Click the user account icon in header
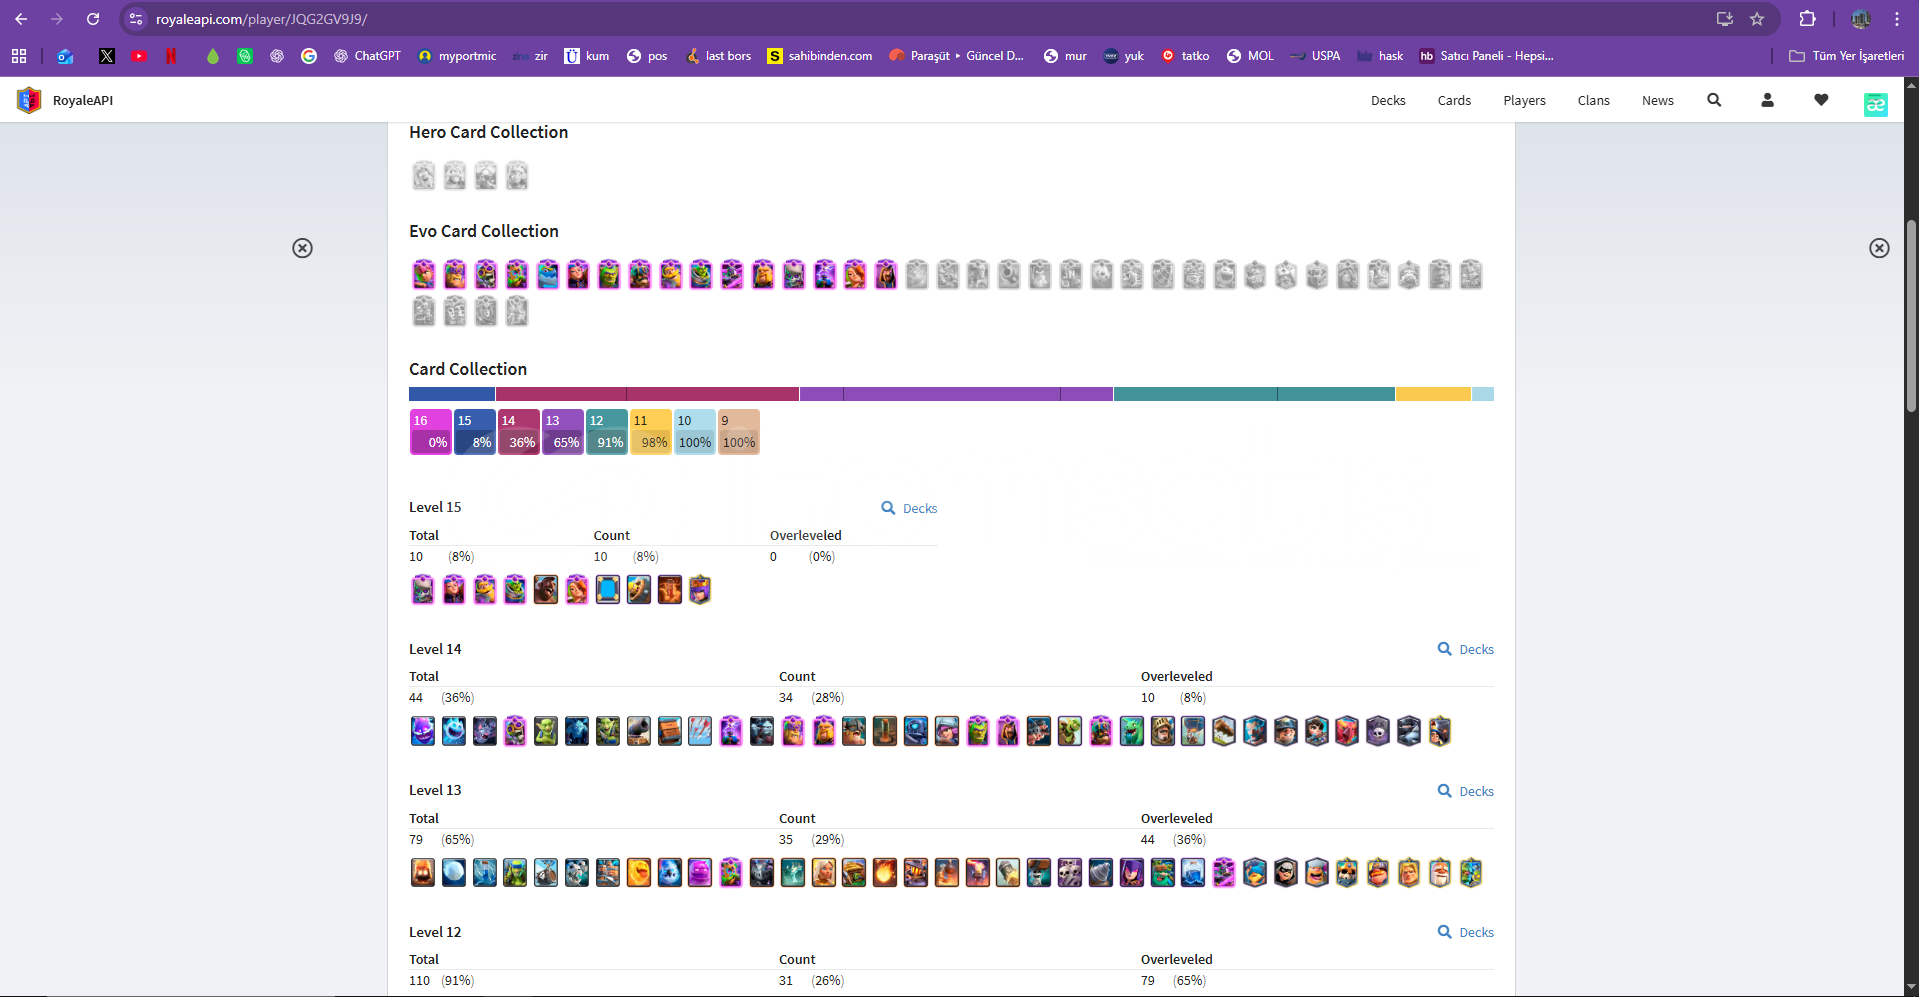Image resolution: width=1919 pixels, height=997 pixels. [1767, 100]
